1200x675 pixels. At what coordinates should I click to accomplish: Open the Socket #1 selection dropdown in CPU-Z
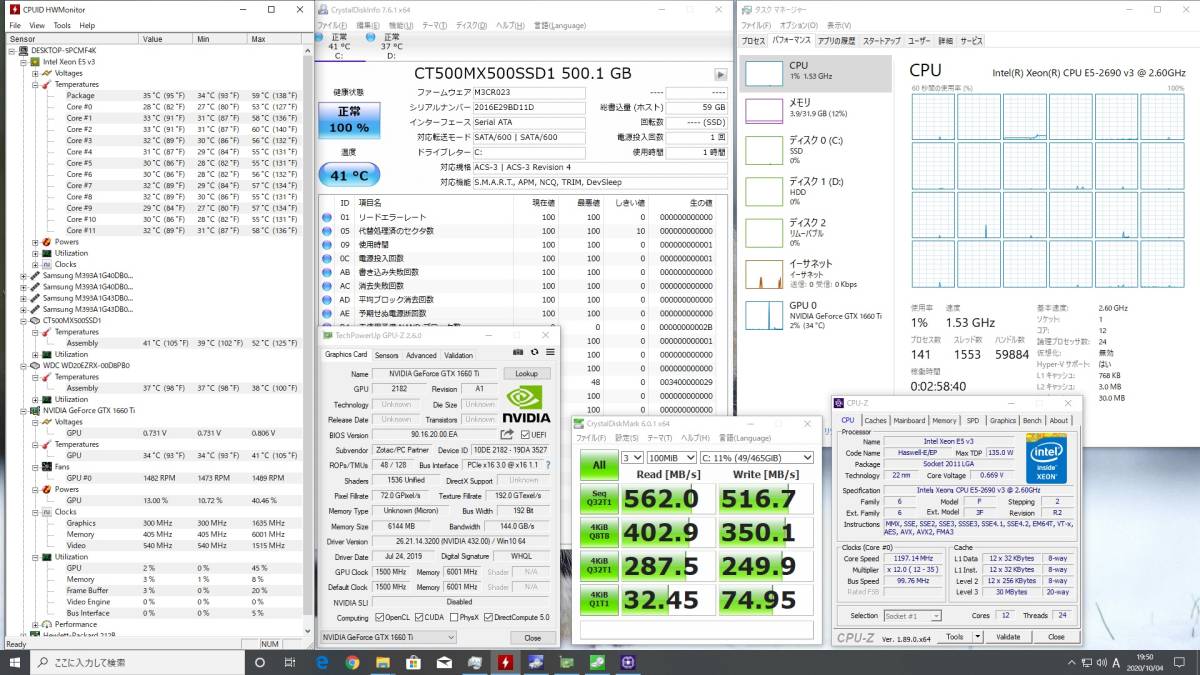[911, 616]
